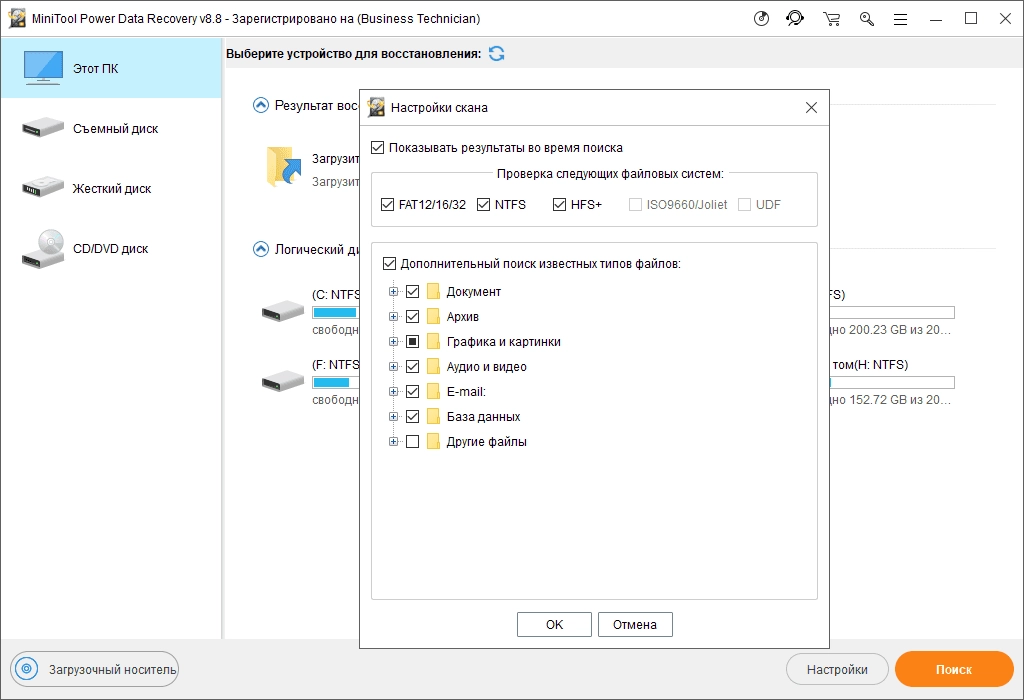The width and height of the screenshot is (1024, 700).
Task: Confirm scan settings with OK
Action: pyautogui.click(x=554, y=624)
